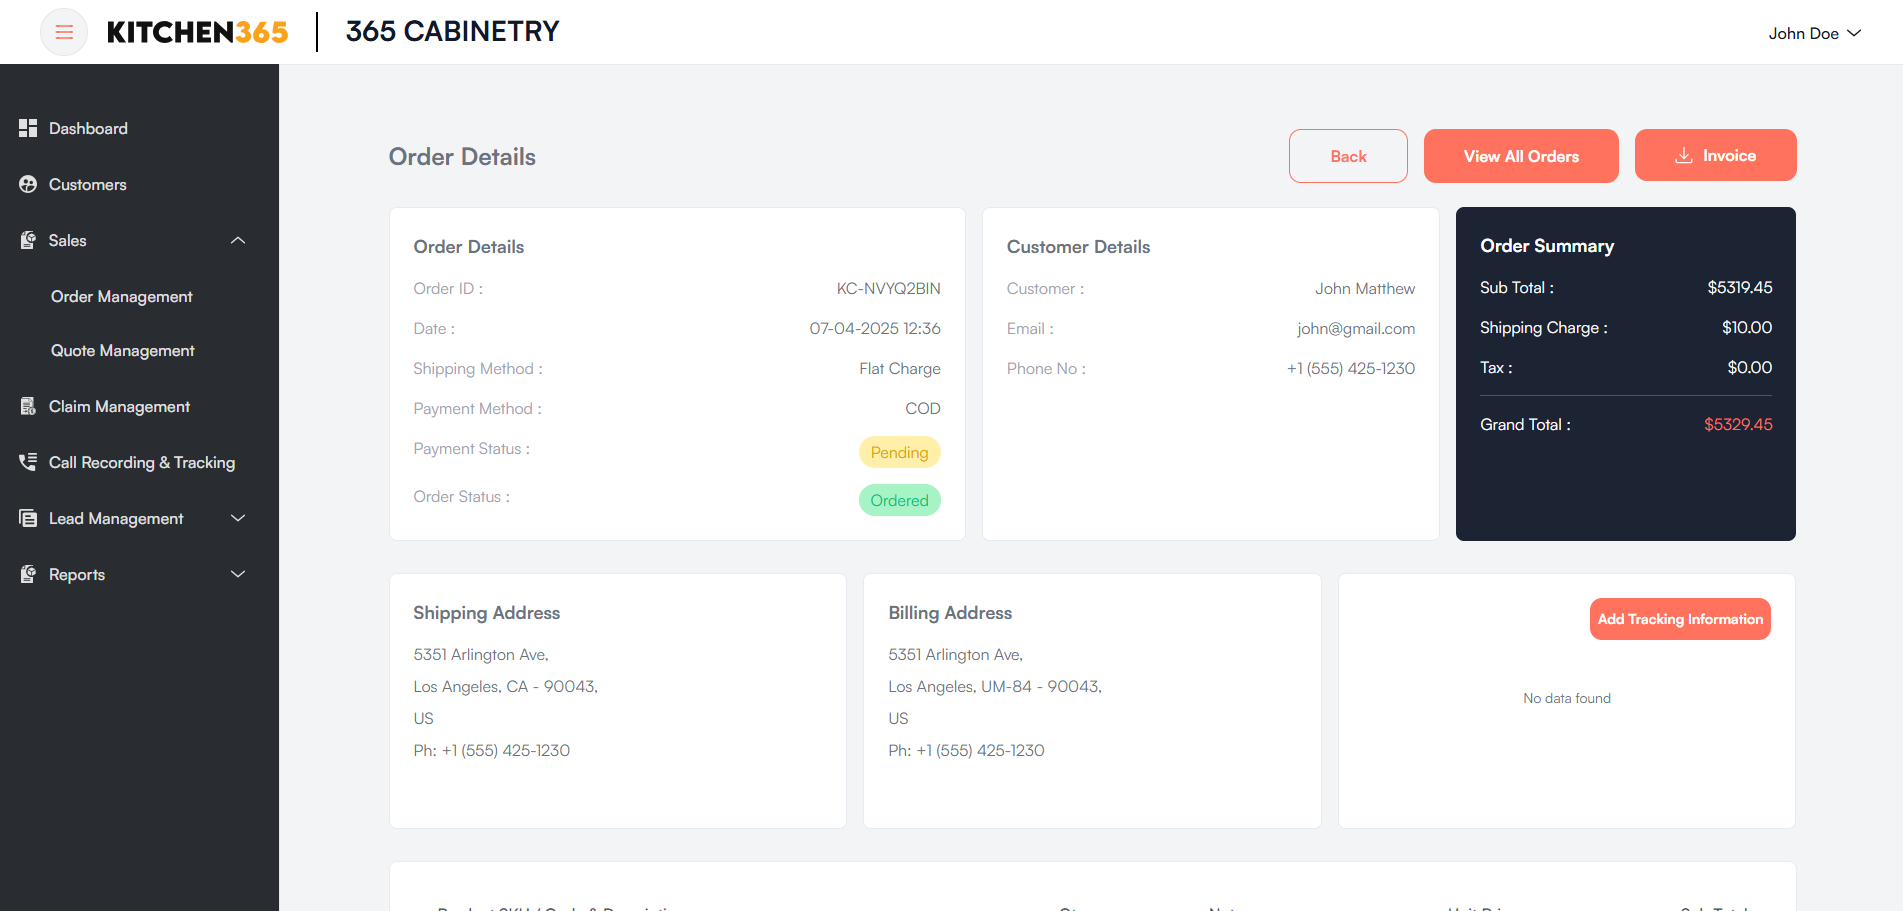Open the hamburger navigation menu
The height and width of the screenshot is (911, 1903).
pyautogui.click(x=63, y=32)
